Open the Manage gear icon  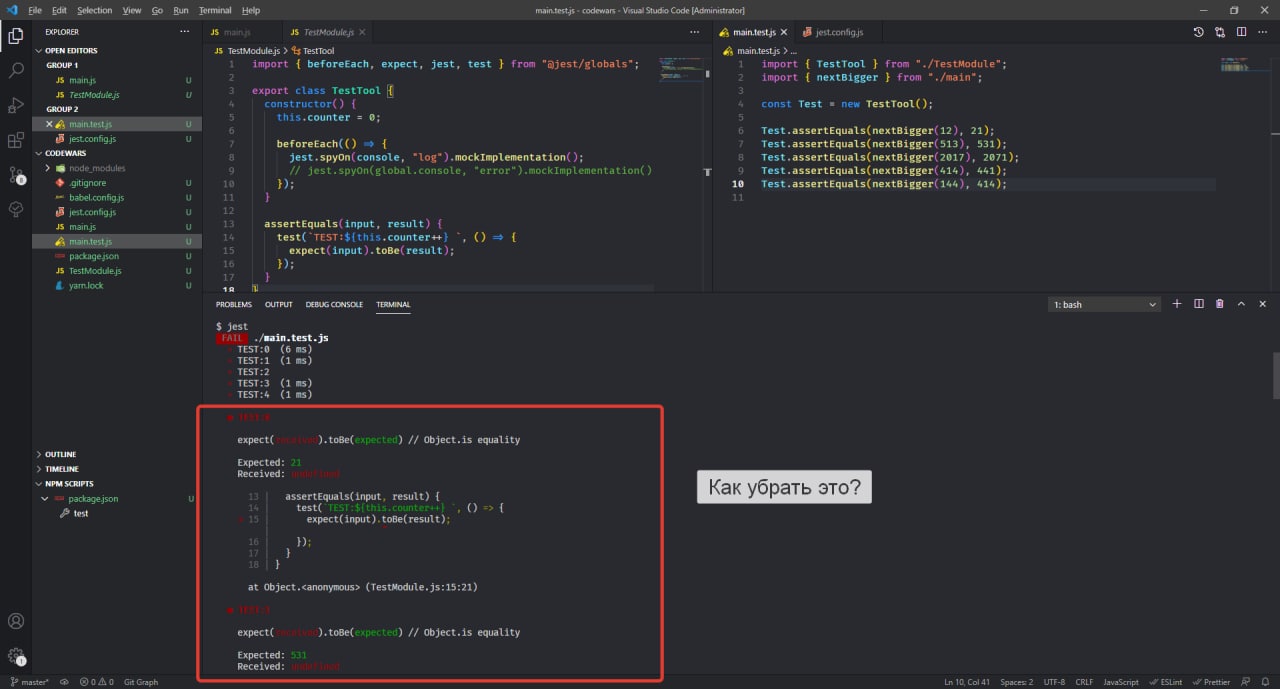coord(16,656)
